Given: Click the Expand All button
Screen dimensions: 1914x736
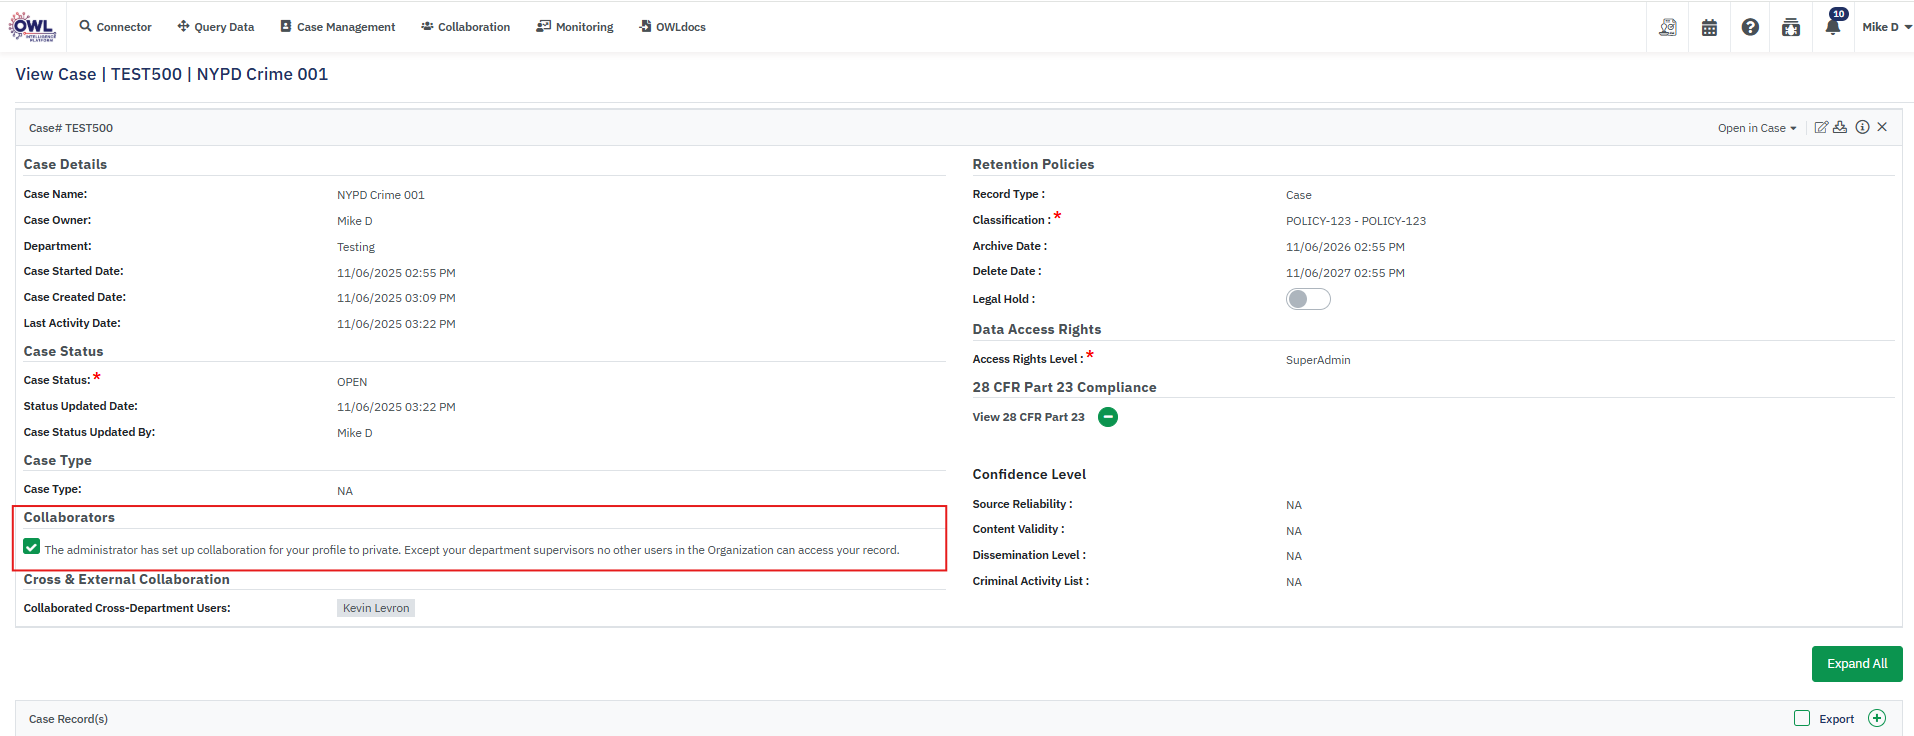Looking at the screenshot, I should point(1856,664).
